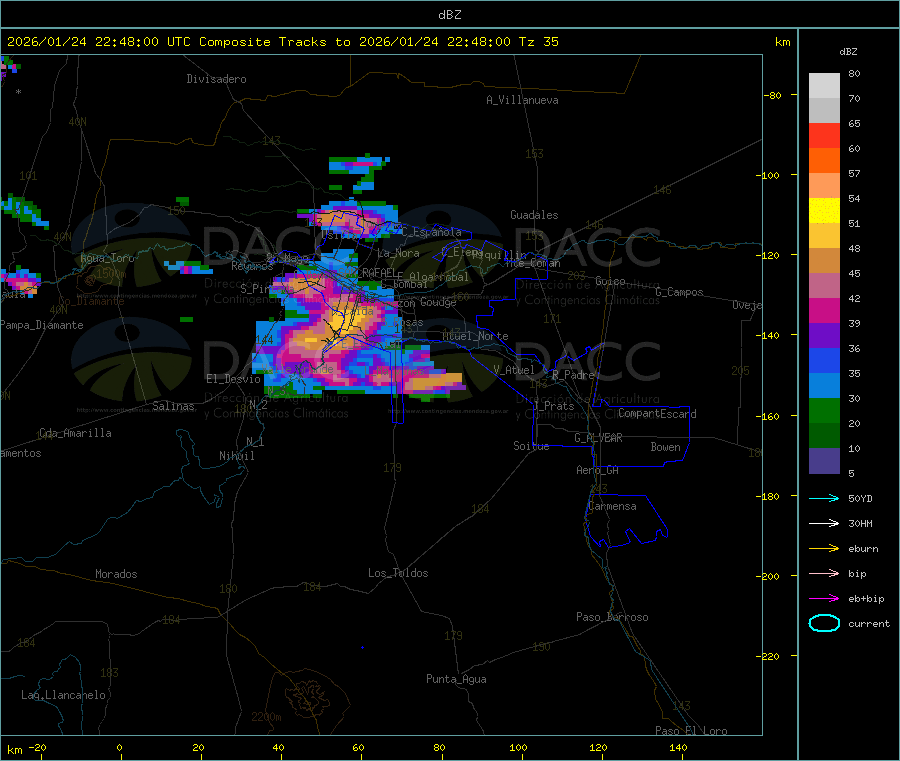Pick the light blue 30-35 dBZ color band
Viewport: 900px width, 761px height.
pyautogui.click(x=824, y=386)
